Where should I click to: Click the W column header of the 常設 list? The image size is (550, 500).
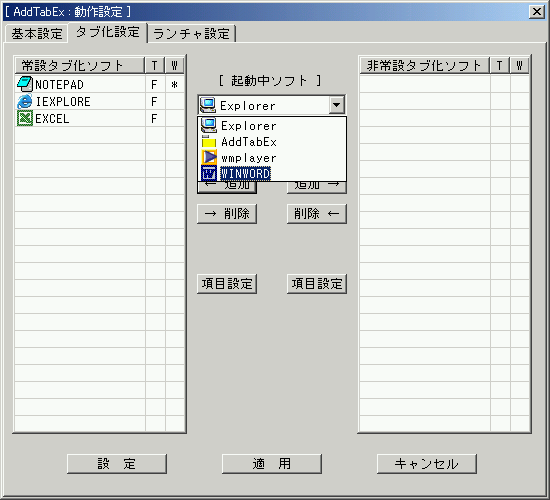pyautogui.click(x=174, y=65)
